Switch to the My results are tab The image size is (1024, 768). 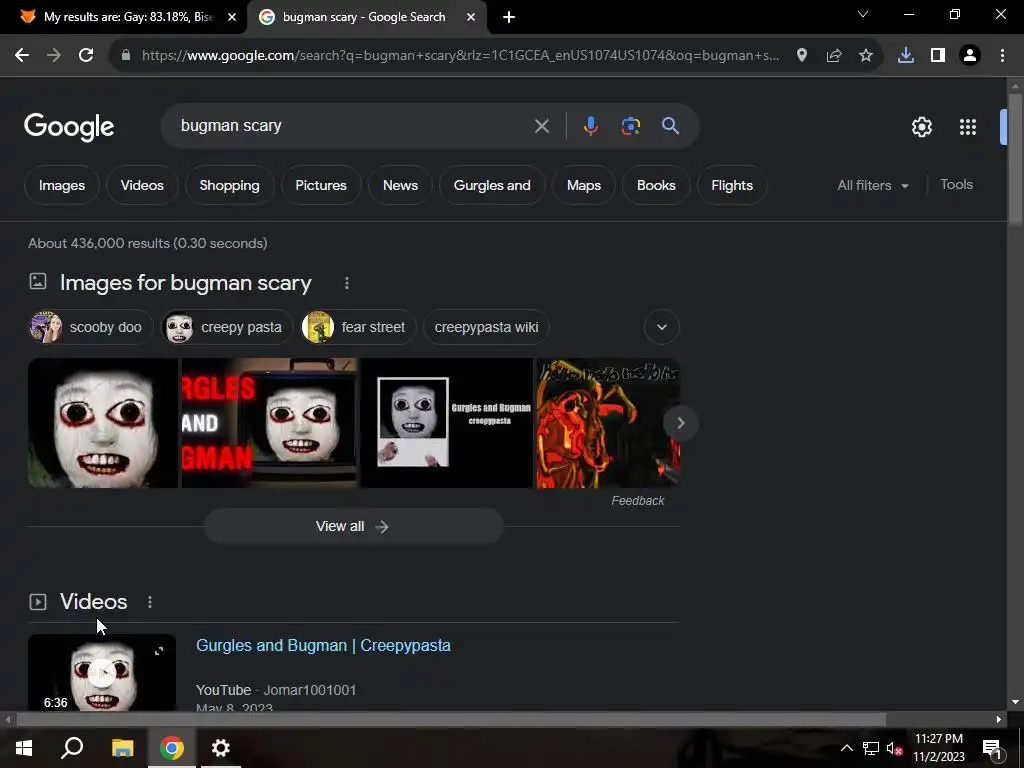pos(122,17)
